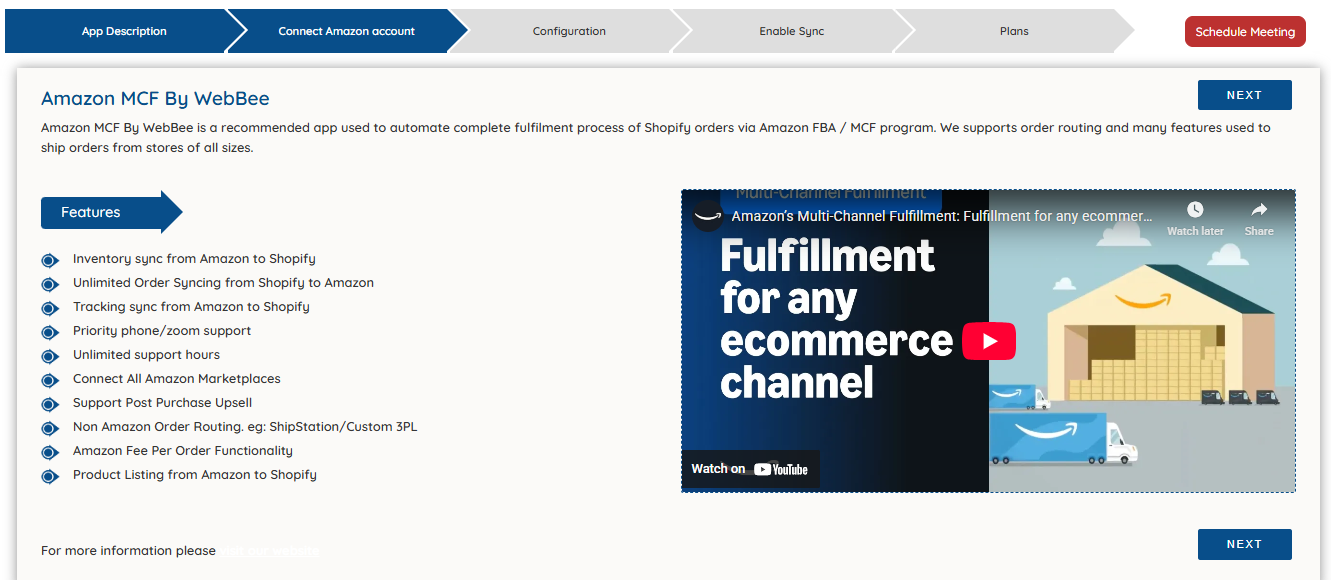Click bullet icon beside Priority phone/zoom support
The image size is (1331, 580).
coord(50,332)
